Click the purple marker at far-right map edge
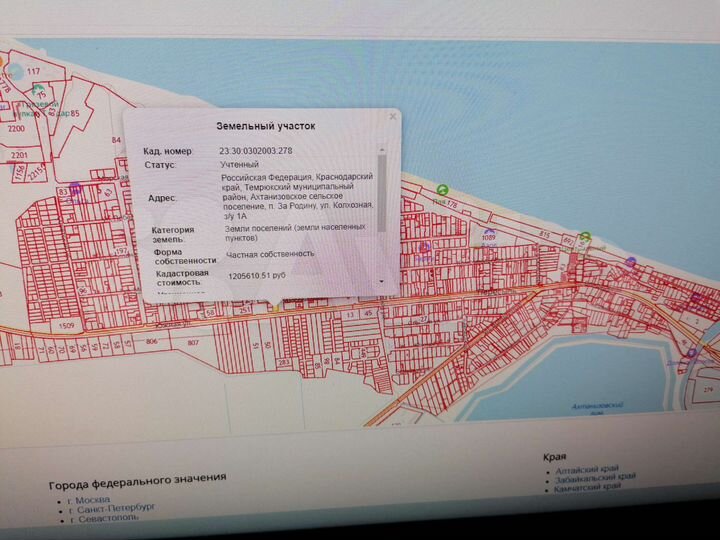The height and width of the screenshot is (540, 720). (692, 352)
